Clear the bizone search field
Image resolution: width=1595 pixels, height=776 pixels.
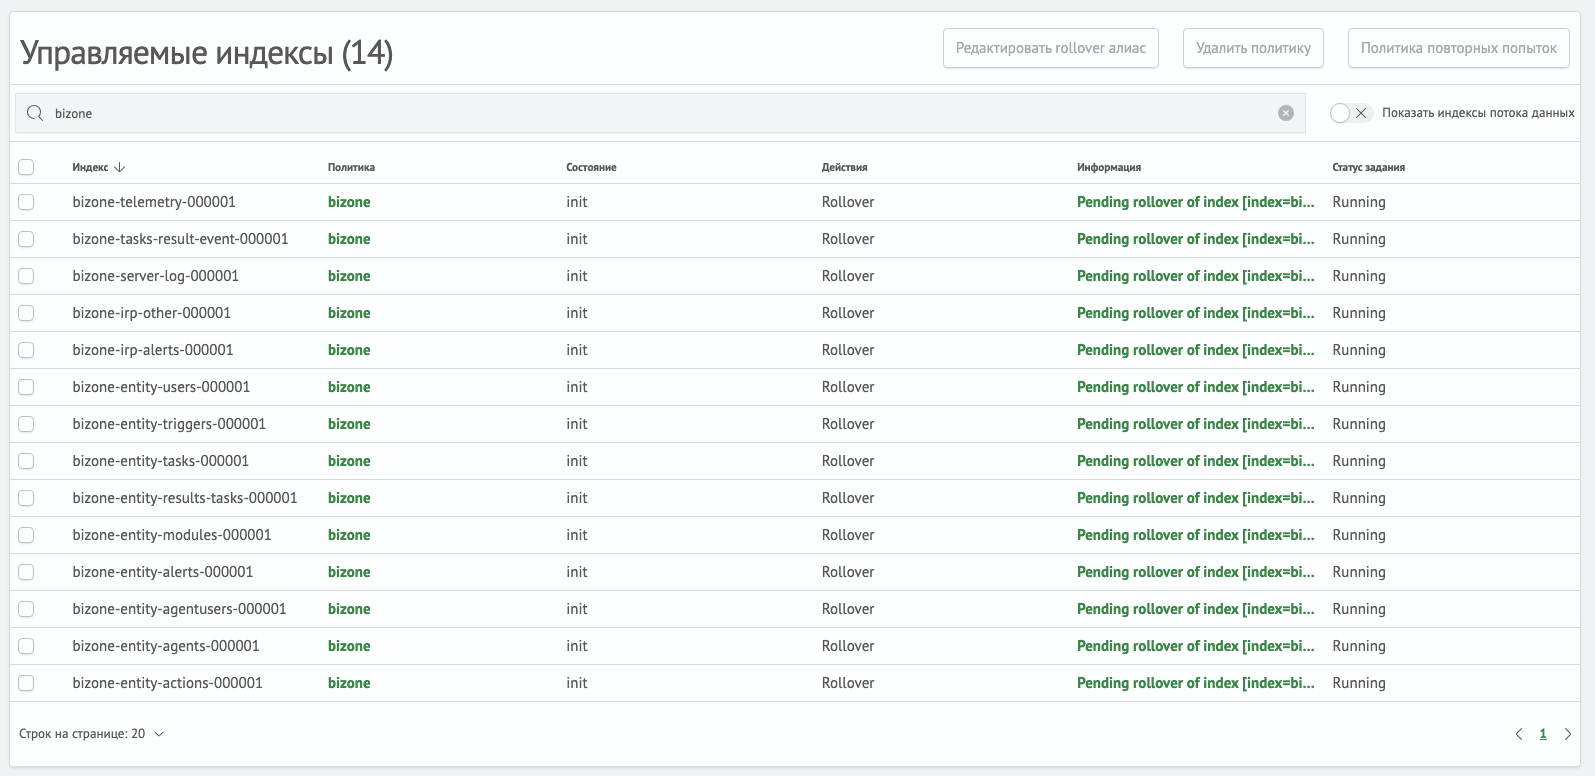1286,113
